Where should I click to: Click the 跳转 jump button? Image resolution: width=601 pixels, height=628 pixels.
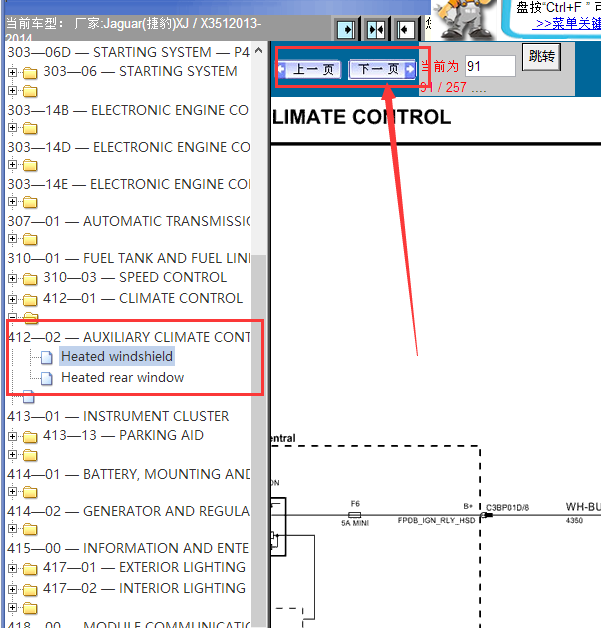541,56
